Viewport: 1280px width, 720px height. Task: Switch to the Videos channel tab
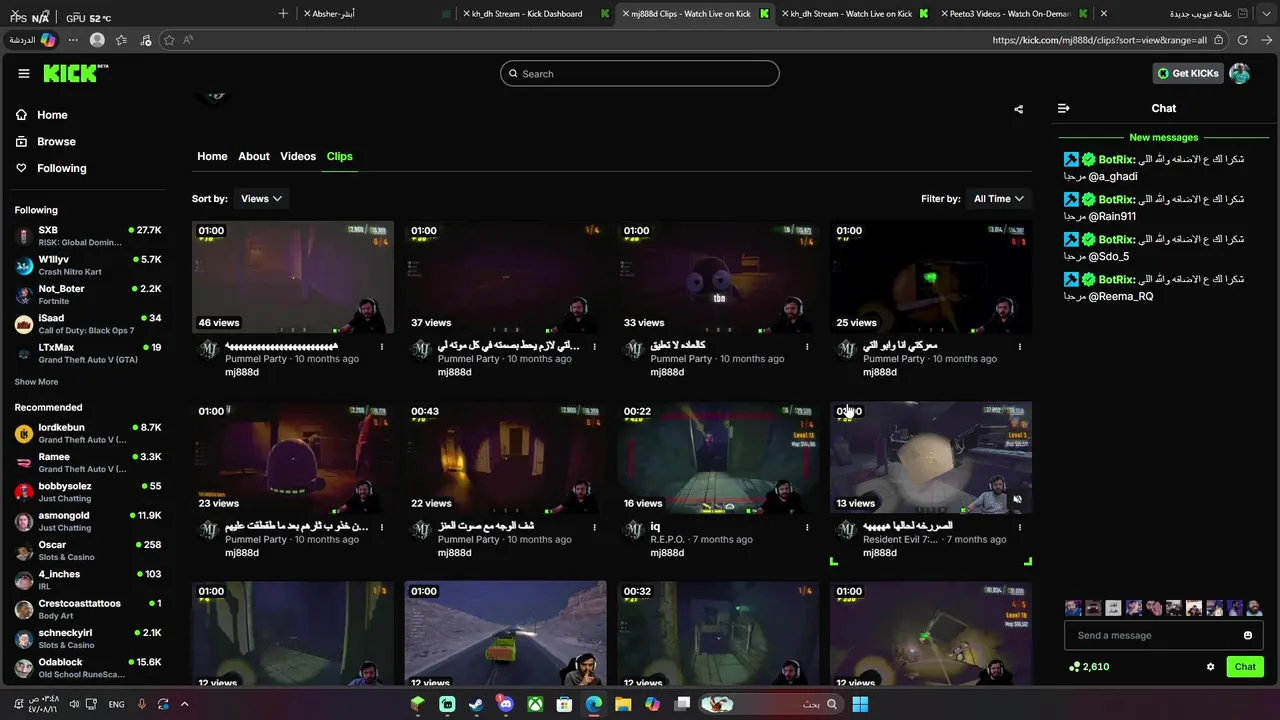tap(298, 156)
